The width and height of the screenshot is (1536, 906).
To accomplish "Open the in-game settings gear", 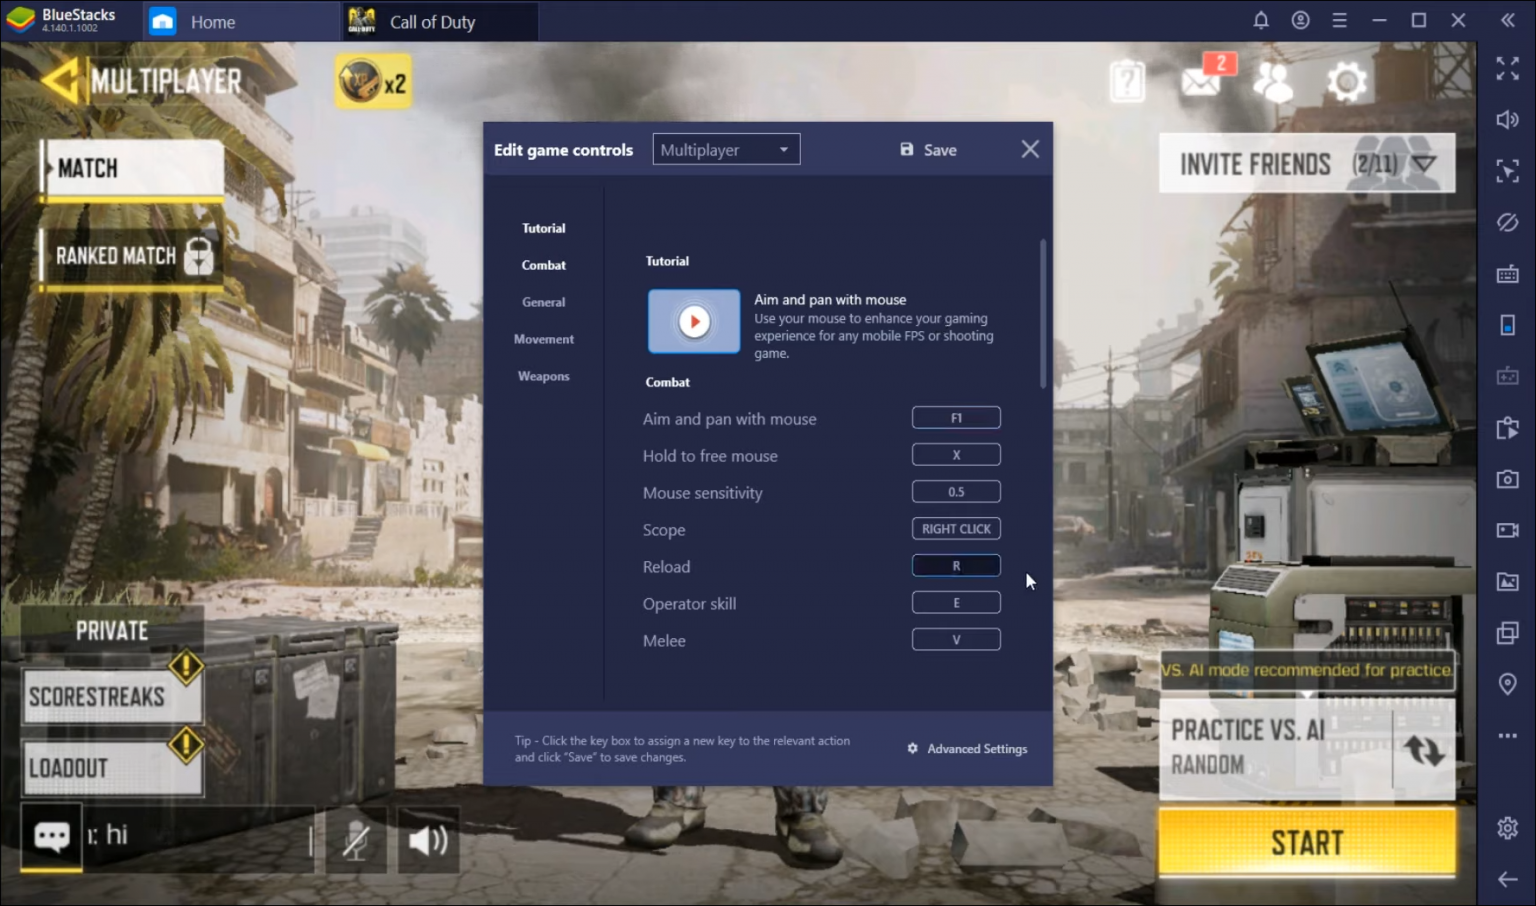I will pos(1346,81).
